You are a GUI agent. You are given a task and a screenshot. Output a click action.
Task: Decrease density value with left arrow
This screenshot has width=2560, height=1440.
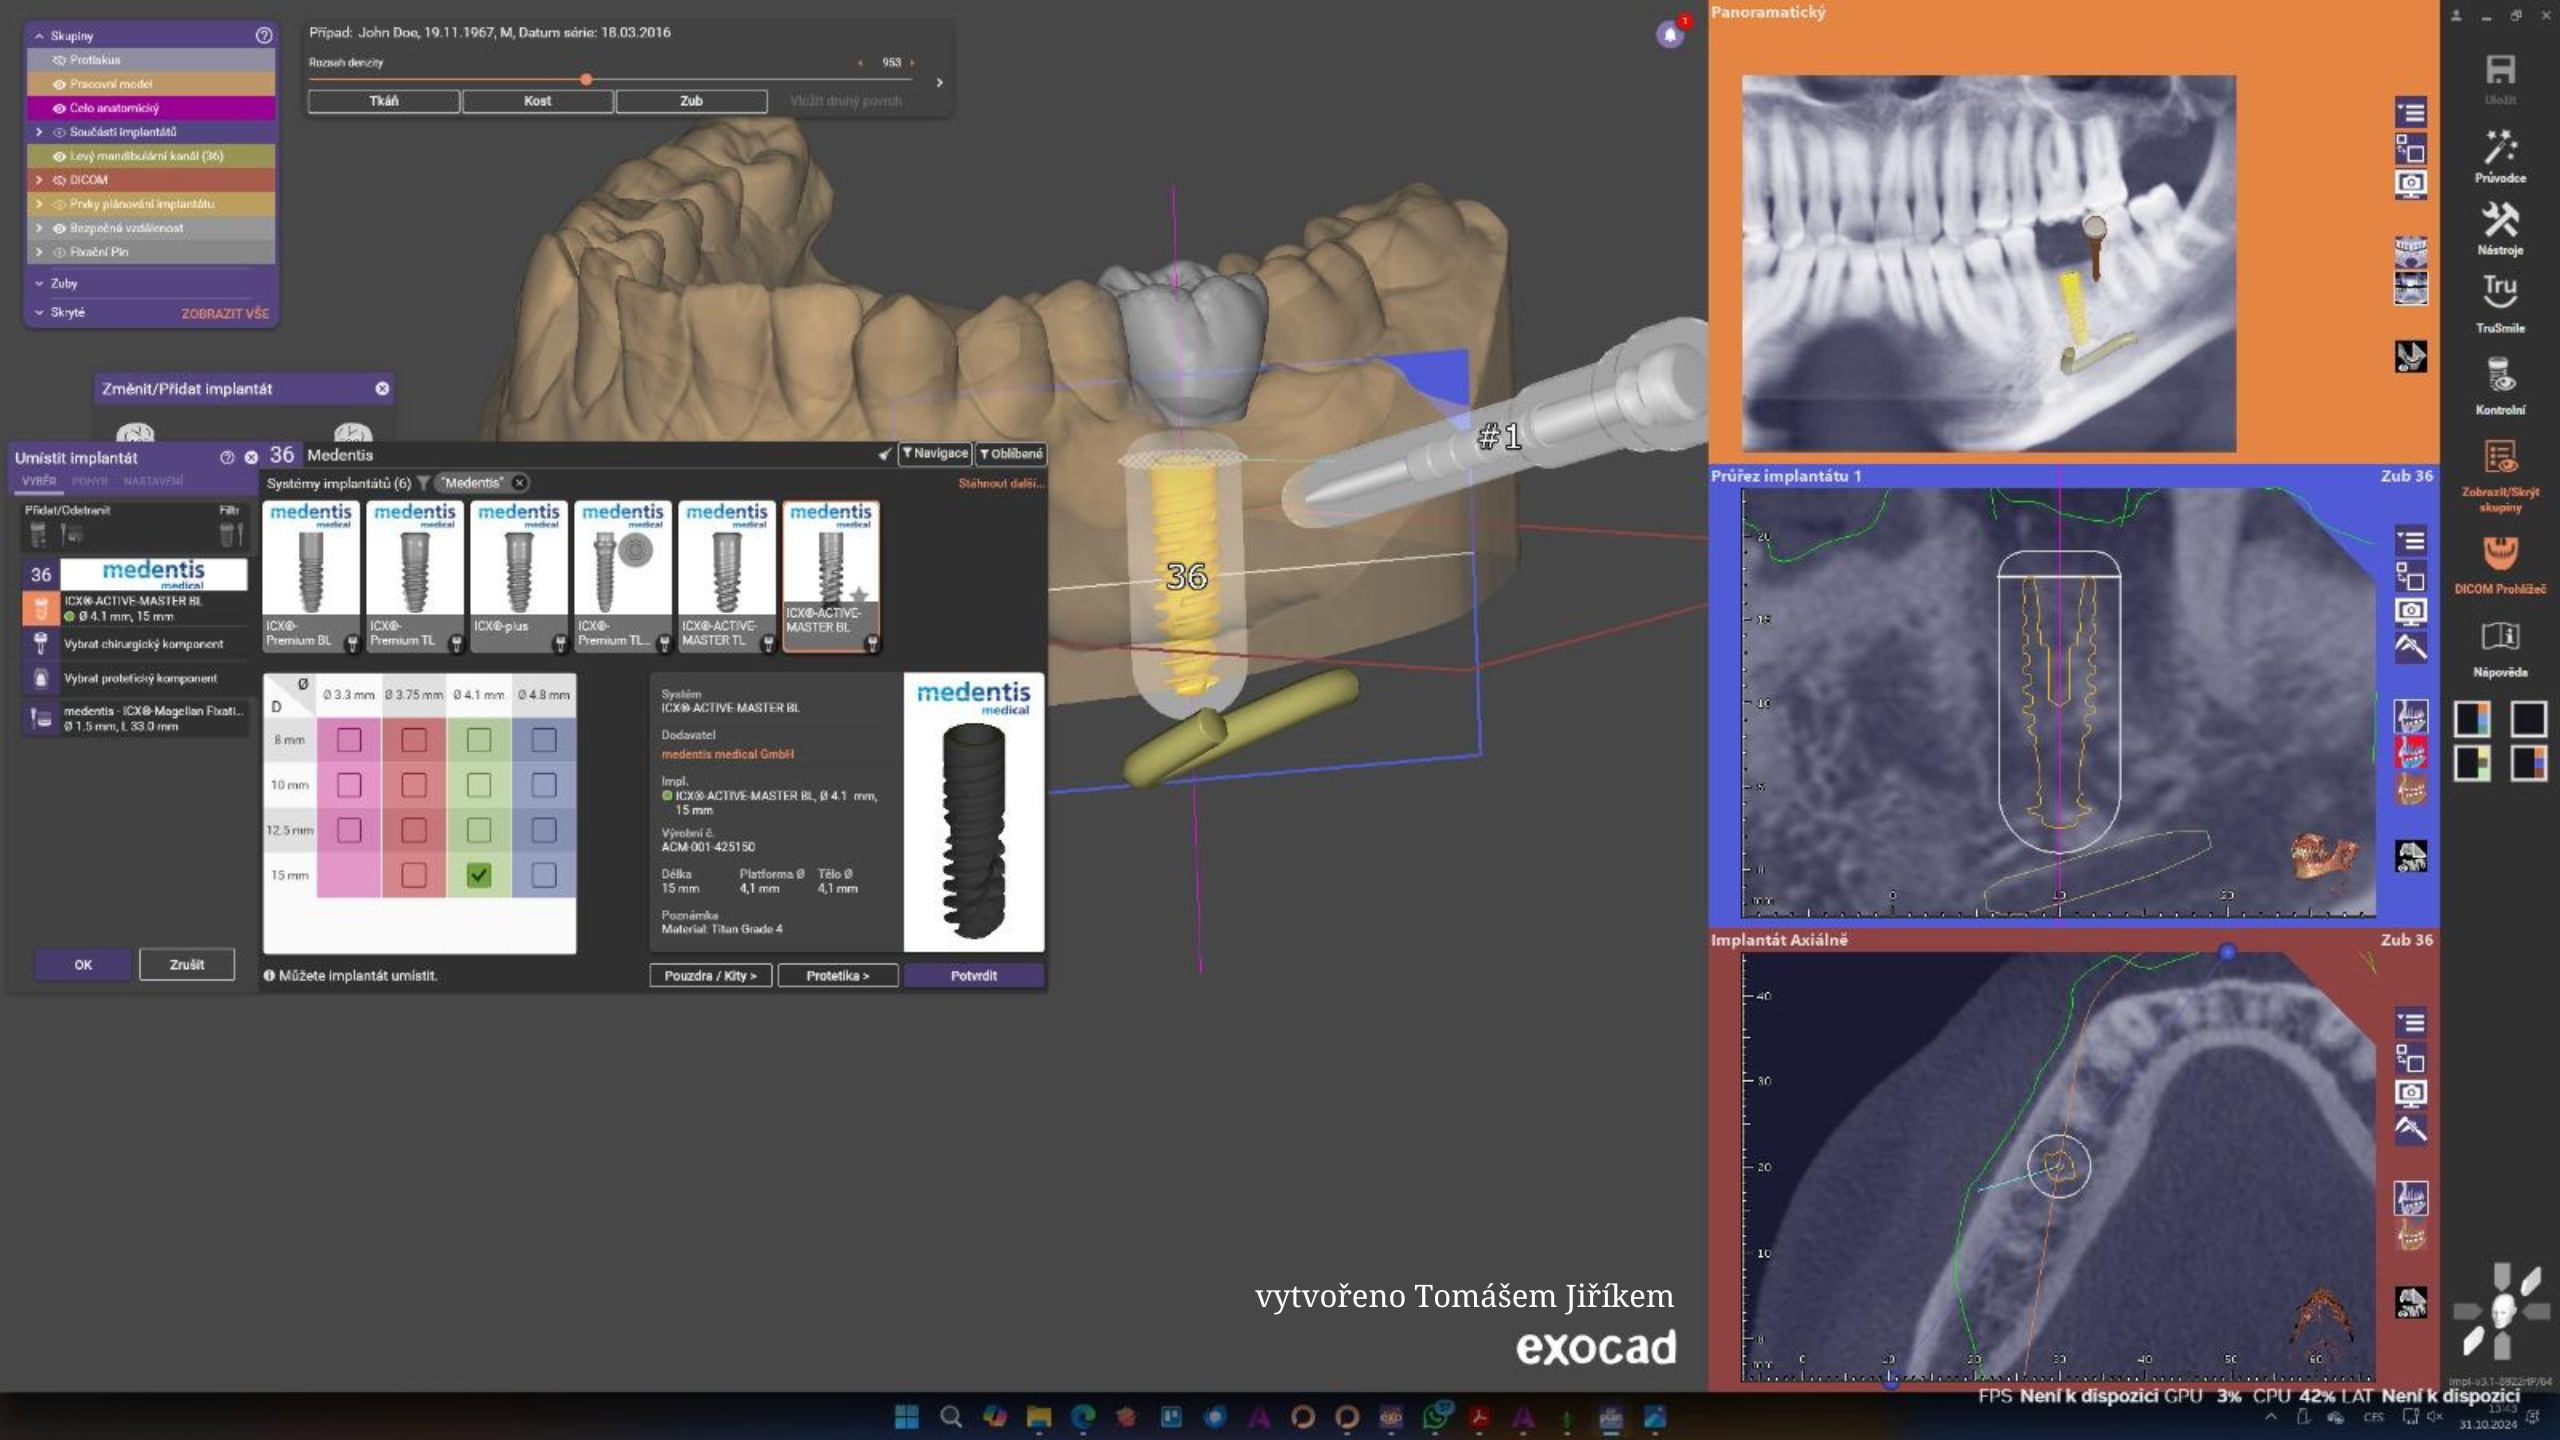[x=860, y=62]
